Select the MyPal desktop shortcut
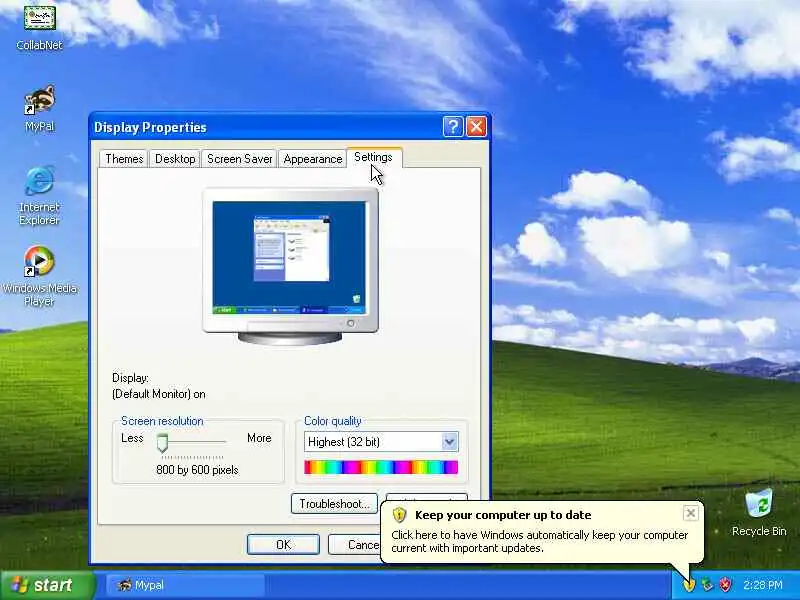 pos(39,108)
